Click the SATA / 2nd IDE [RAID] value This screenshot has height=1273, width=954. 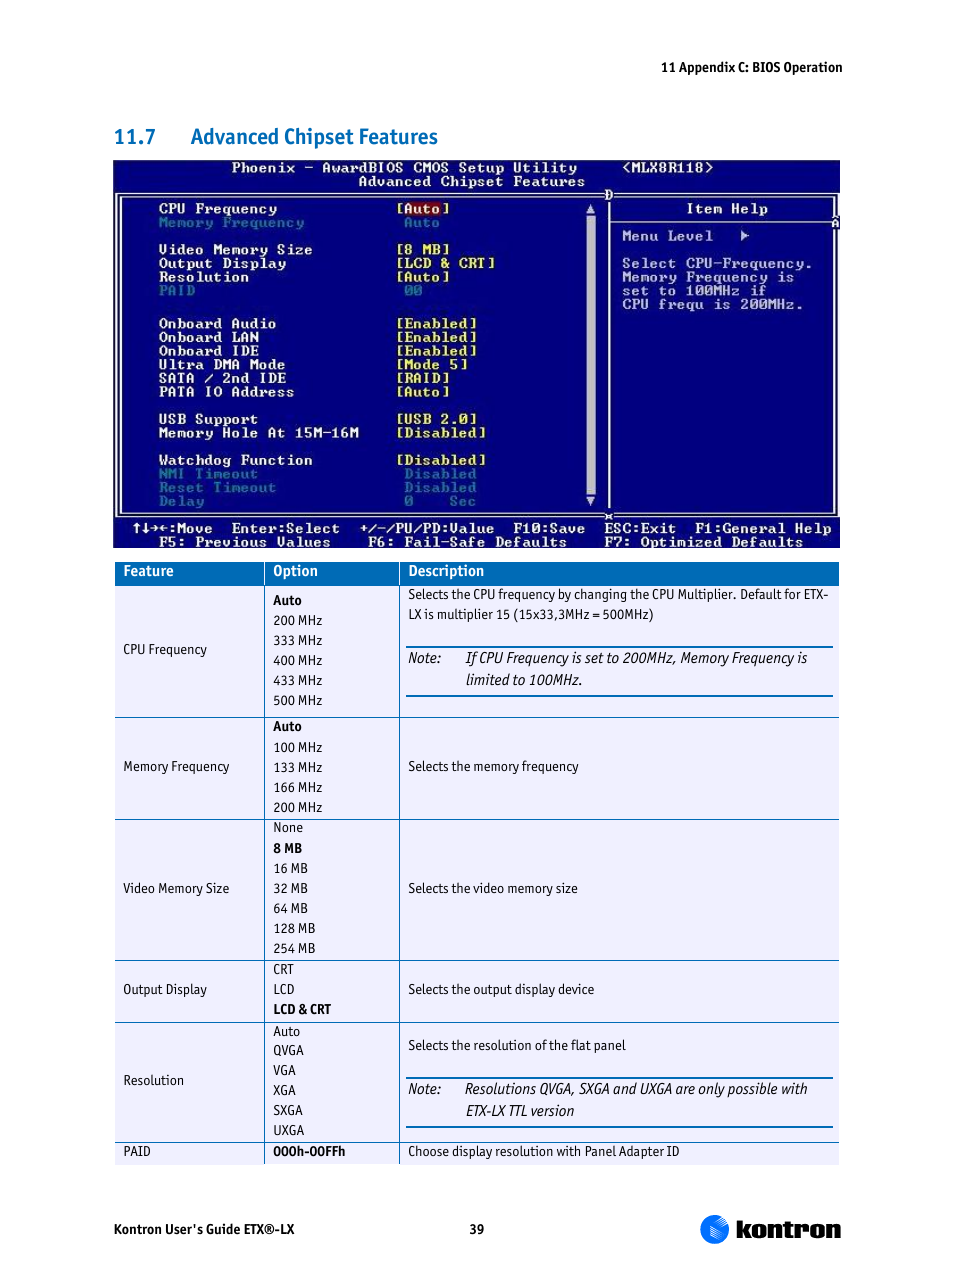(423, 378)
